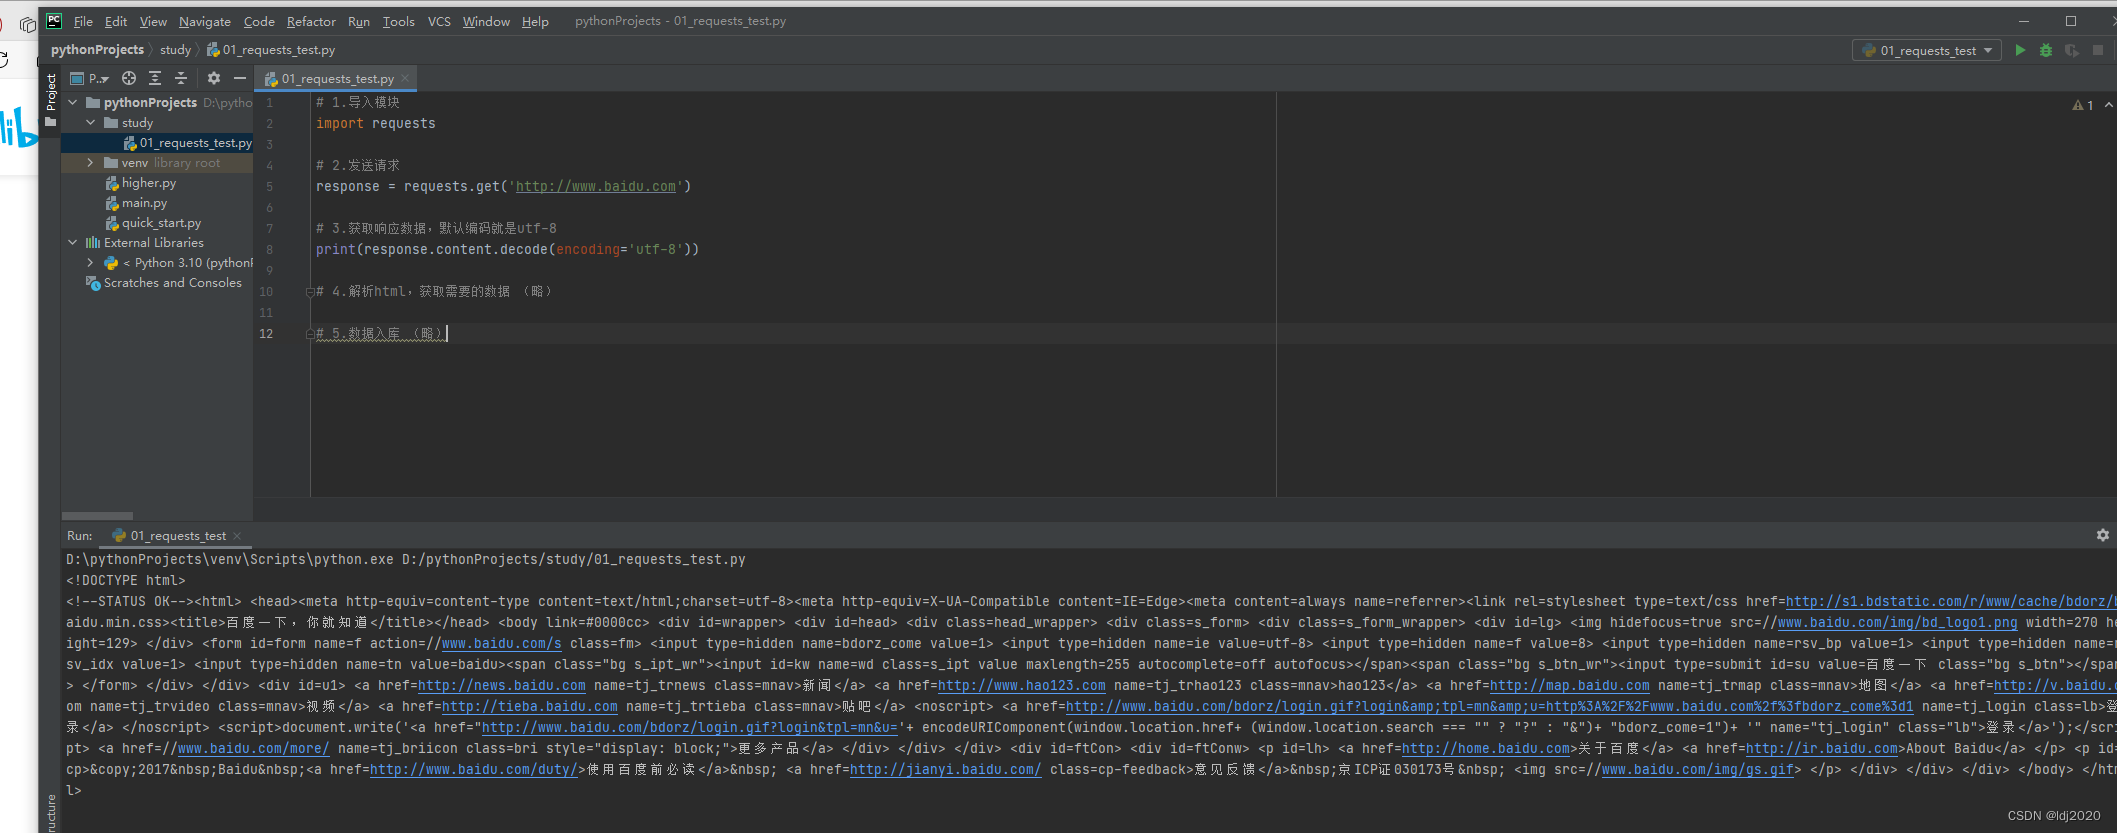Image resolution: width=2117 pixels, height=833 pixels.
Task: Click the Collapse All icon in Project panel
Action: pyautogui.click(x=181, y=78)
